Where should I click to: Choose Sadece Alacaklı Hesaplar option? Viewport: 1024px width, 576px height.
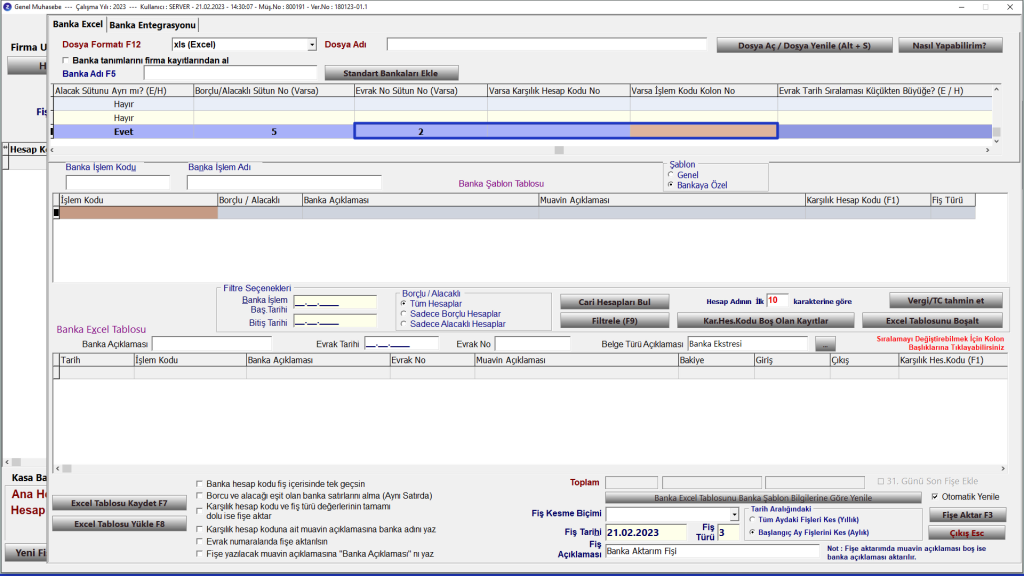point(404,324)
